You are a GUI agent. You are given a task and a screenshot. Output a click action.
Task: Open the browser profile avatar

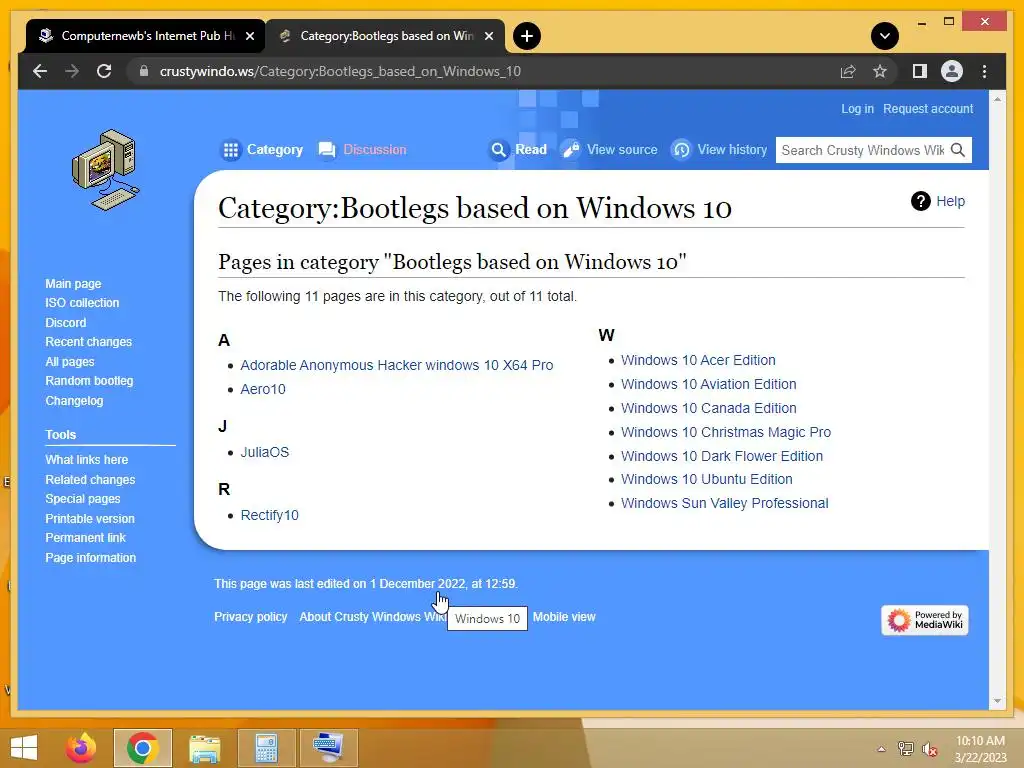[952, 71]
